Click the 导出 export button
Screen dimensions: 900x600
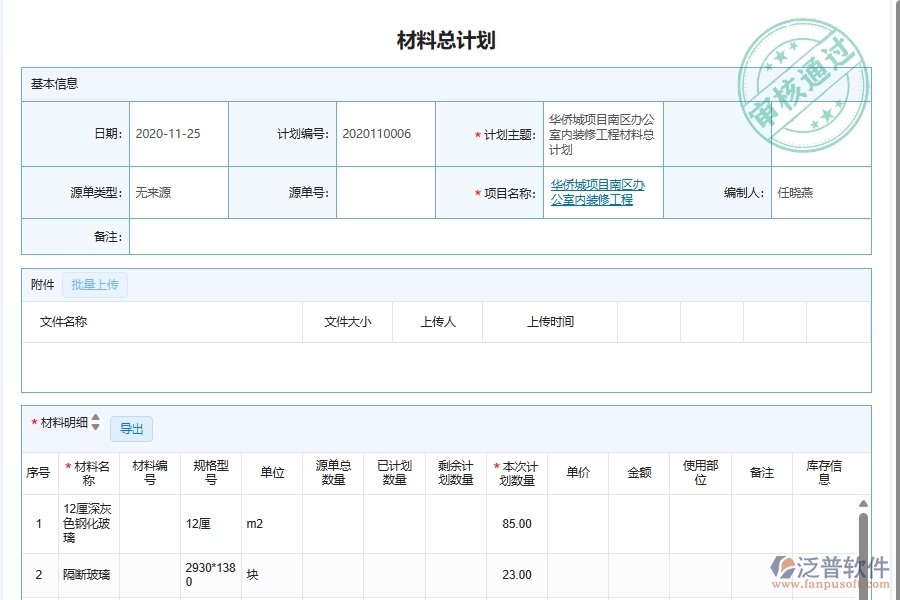tap(132, 428)
